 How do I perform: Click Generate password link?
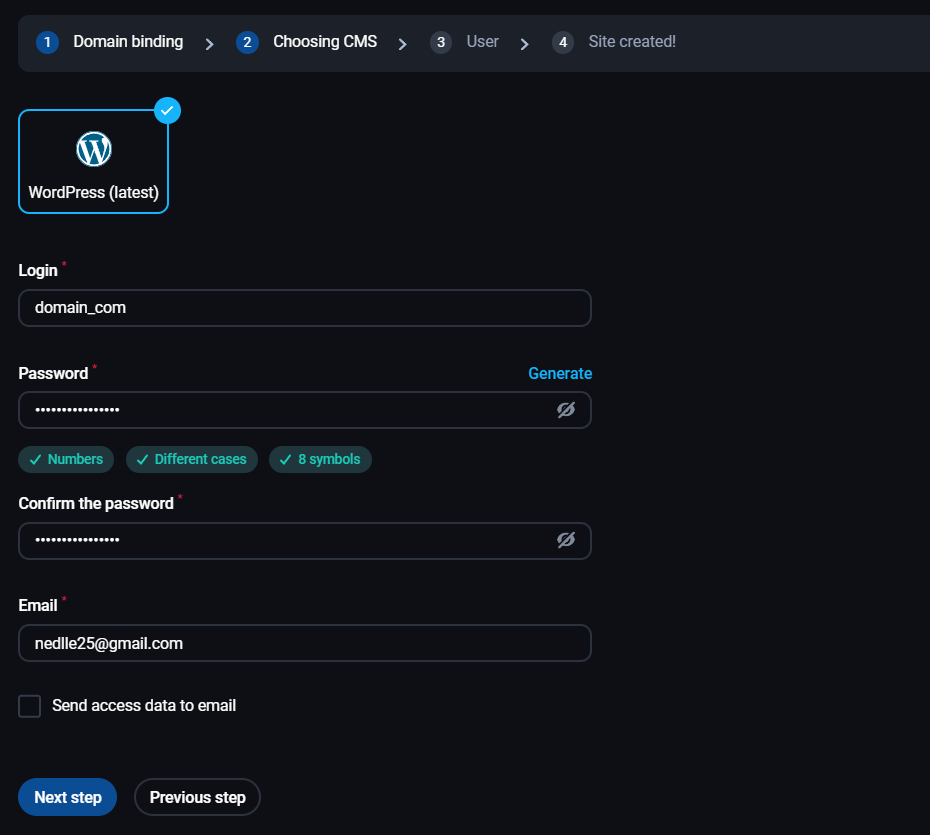[x=560, y=373]
